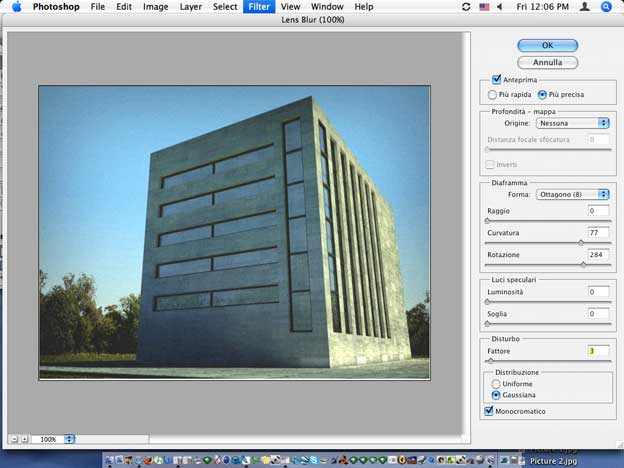Uncheck the Monocromatico checkbox
The width and height of the screenshot is (624, 468).
489,411
